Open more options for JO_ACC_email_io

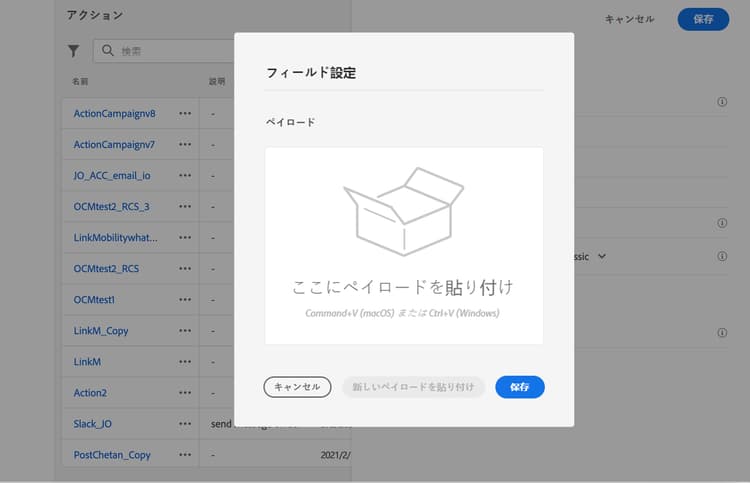[x=185, y=176]
